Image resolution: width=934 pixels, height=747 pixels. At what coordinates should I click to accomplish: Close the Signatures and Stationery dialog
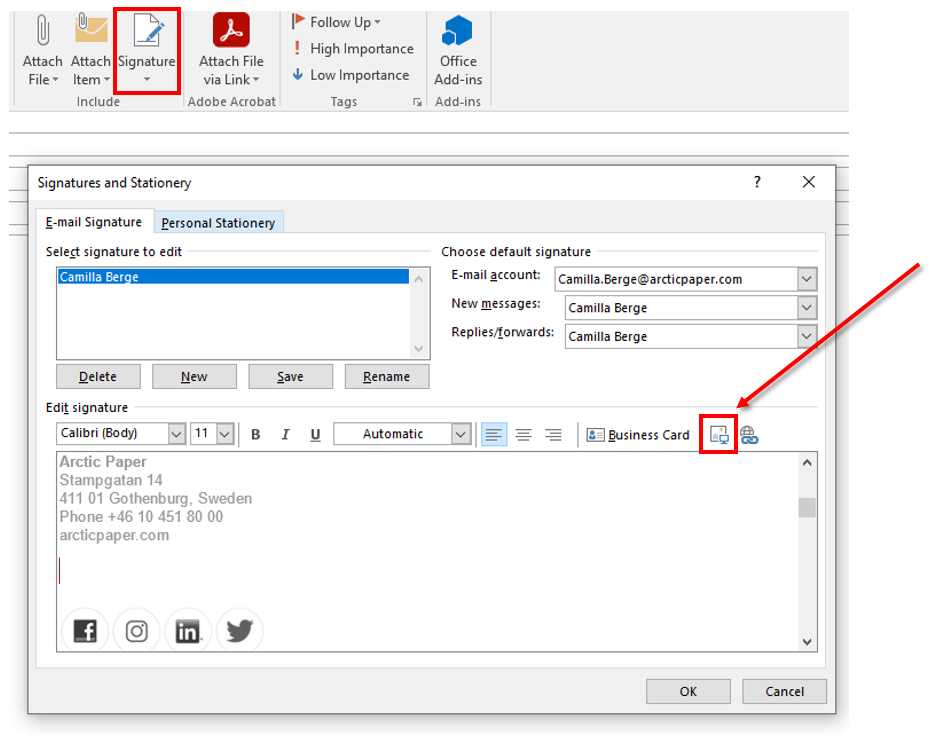click(x=808, y=182)
